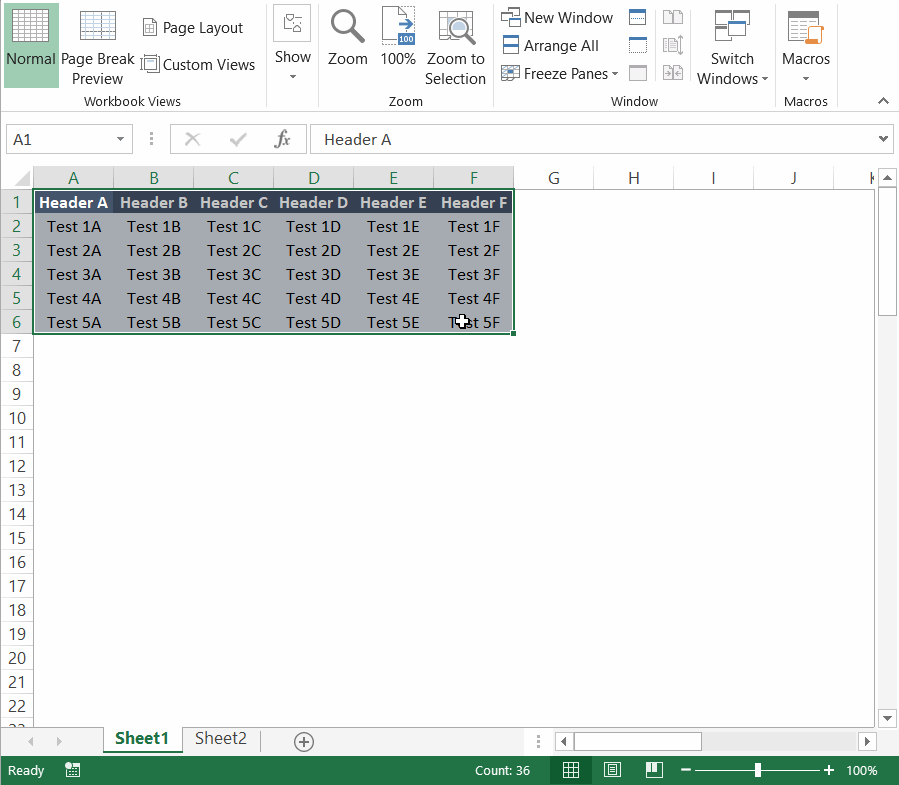The image size is (899, 785).
Task: Open a New Window
Action: tap(557, 18)
